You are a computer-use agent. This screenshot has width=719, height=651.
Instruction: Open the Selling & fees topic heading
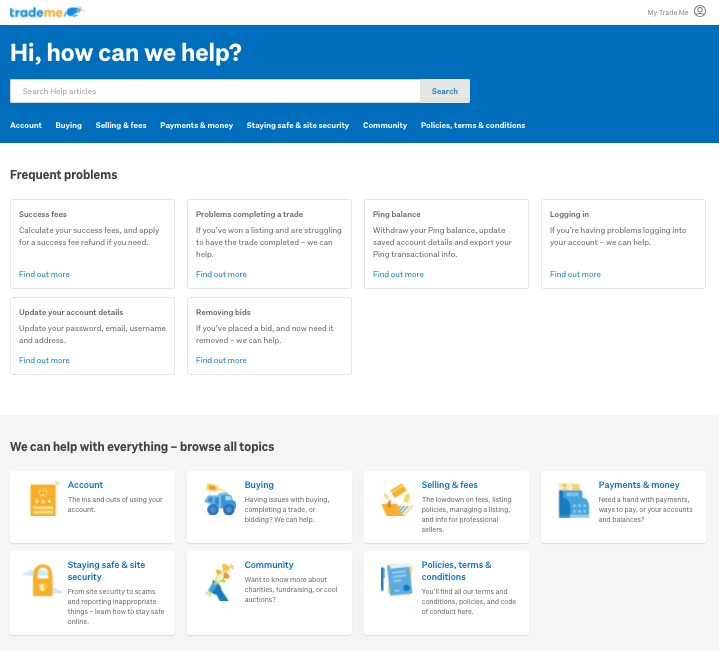[449, 485]
